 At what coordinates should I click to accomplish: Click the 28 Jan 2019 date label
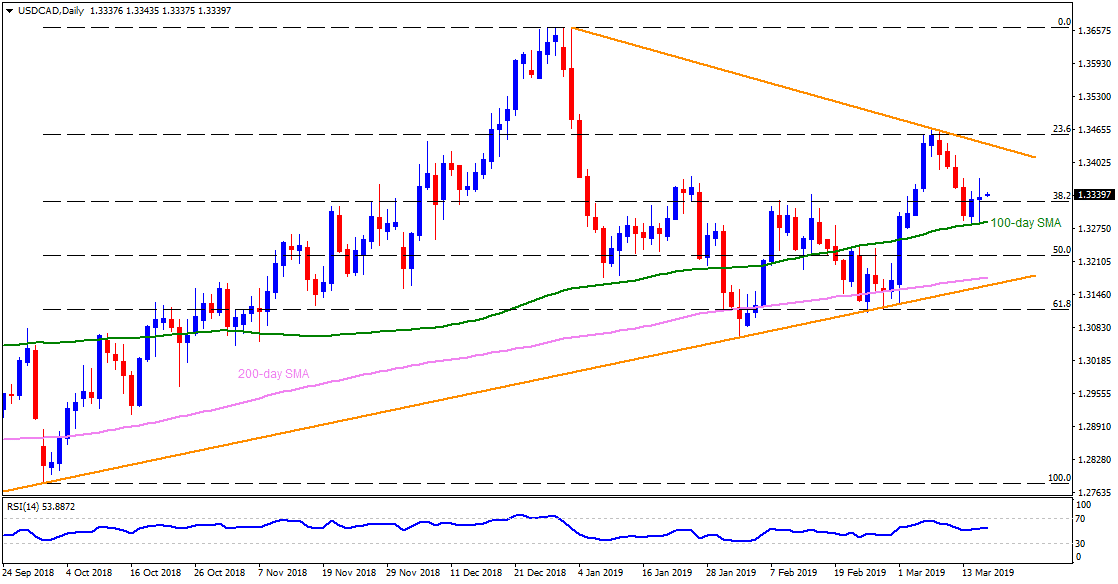point(731,573)
